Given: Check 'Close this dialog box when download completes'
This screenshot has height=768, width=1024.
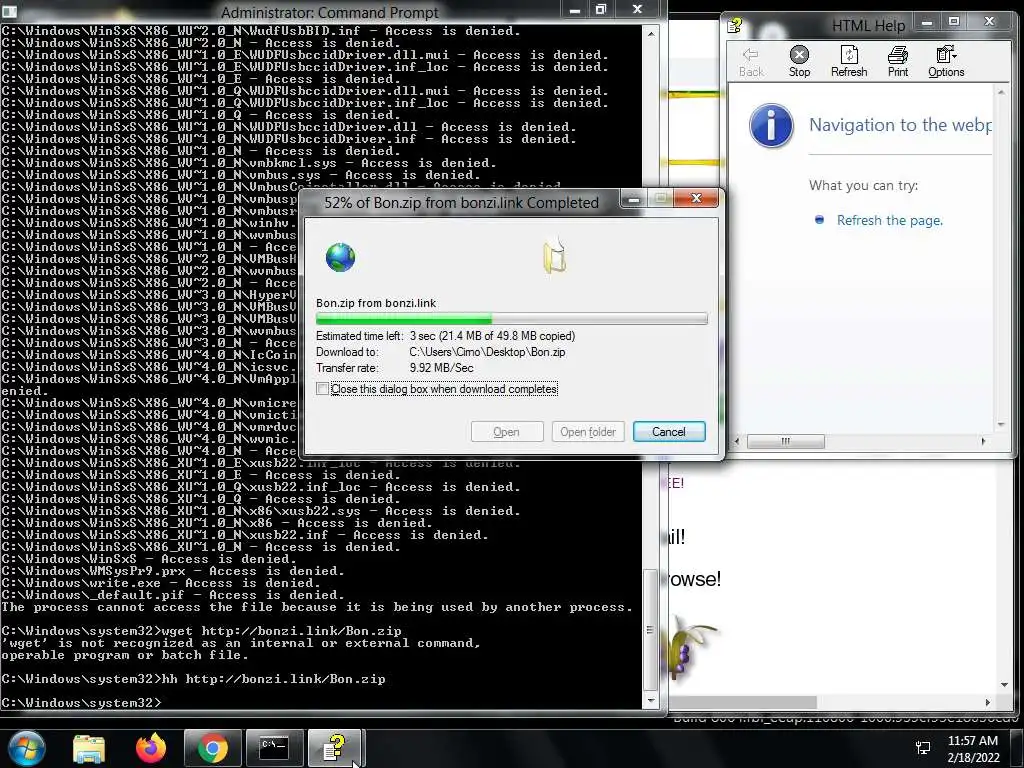Looking at the screenshot, I should click(323, 389).
